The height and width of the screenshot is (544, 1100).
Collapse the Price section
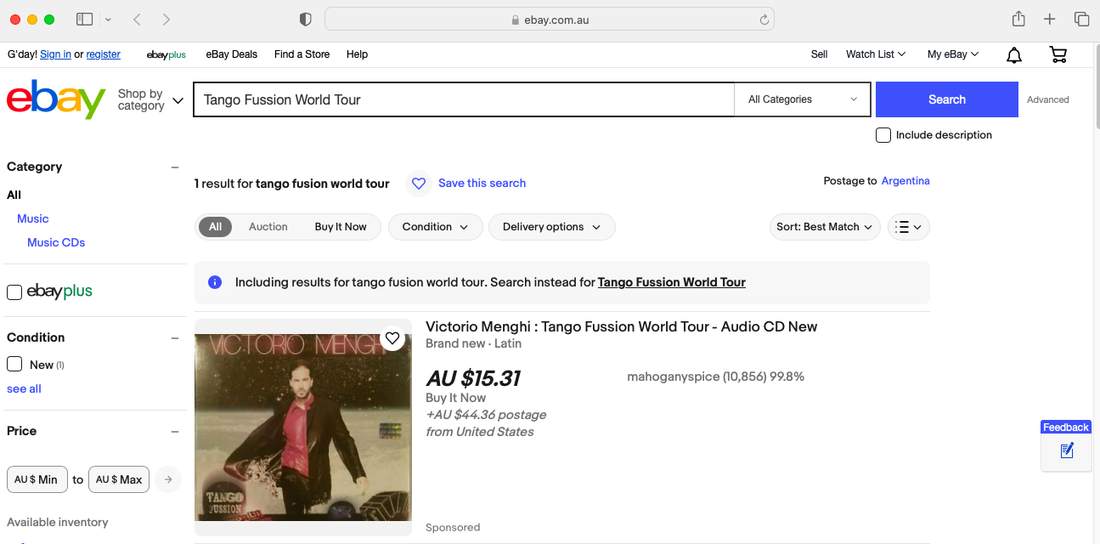pos(175,431)
